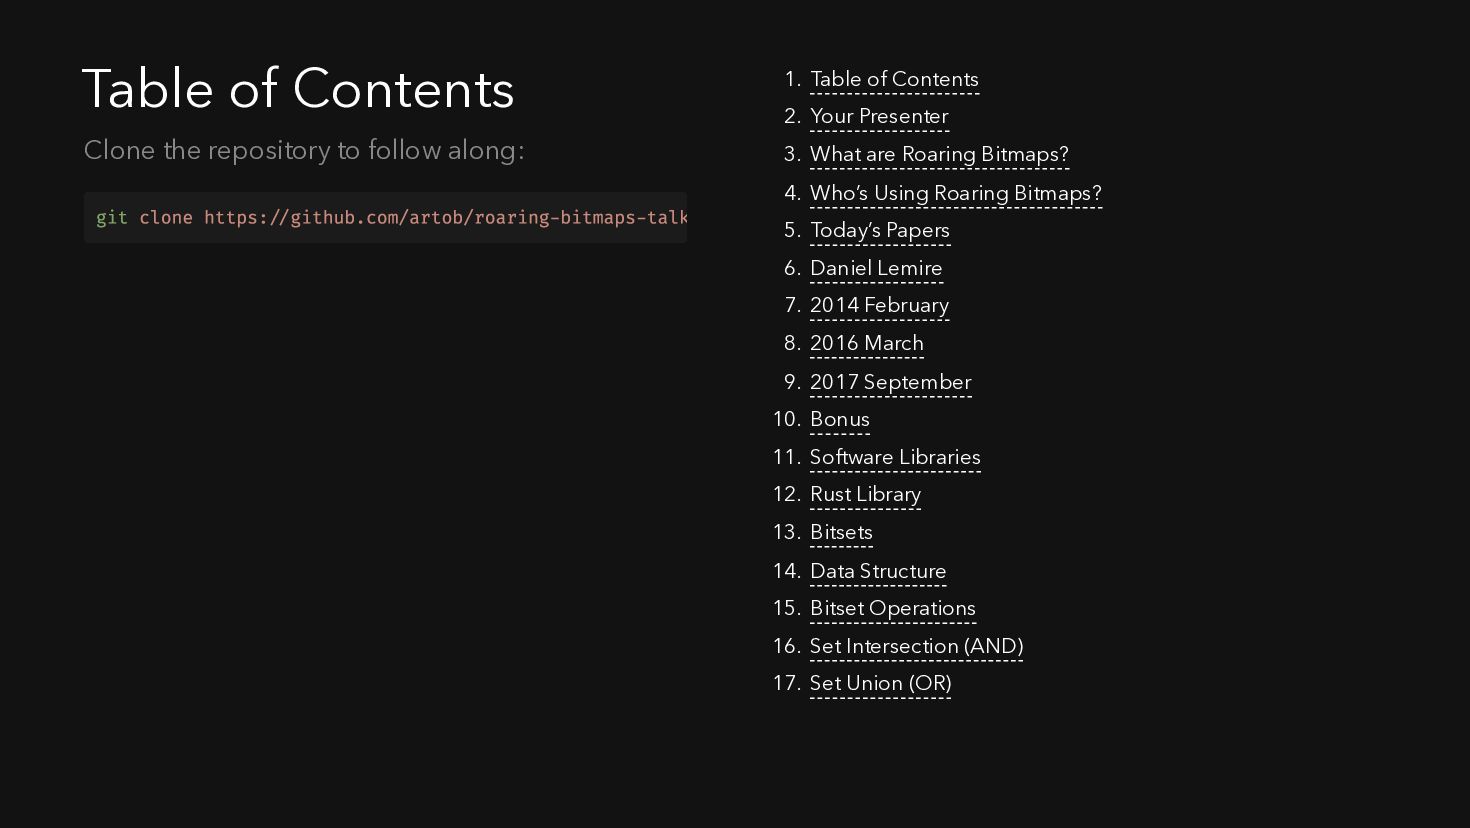Select the Data Structure link

[878, 572]
